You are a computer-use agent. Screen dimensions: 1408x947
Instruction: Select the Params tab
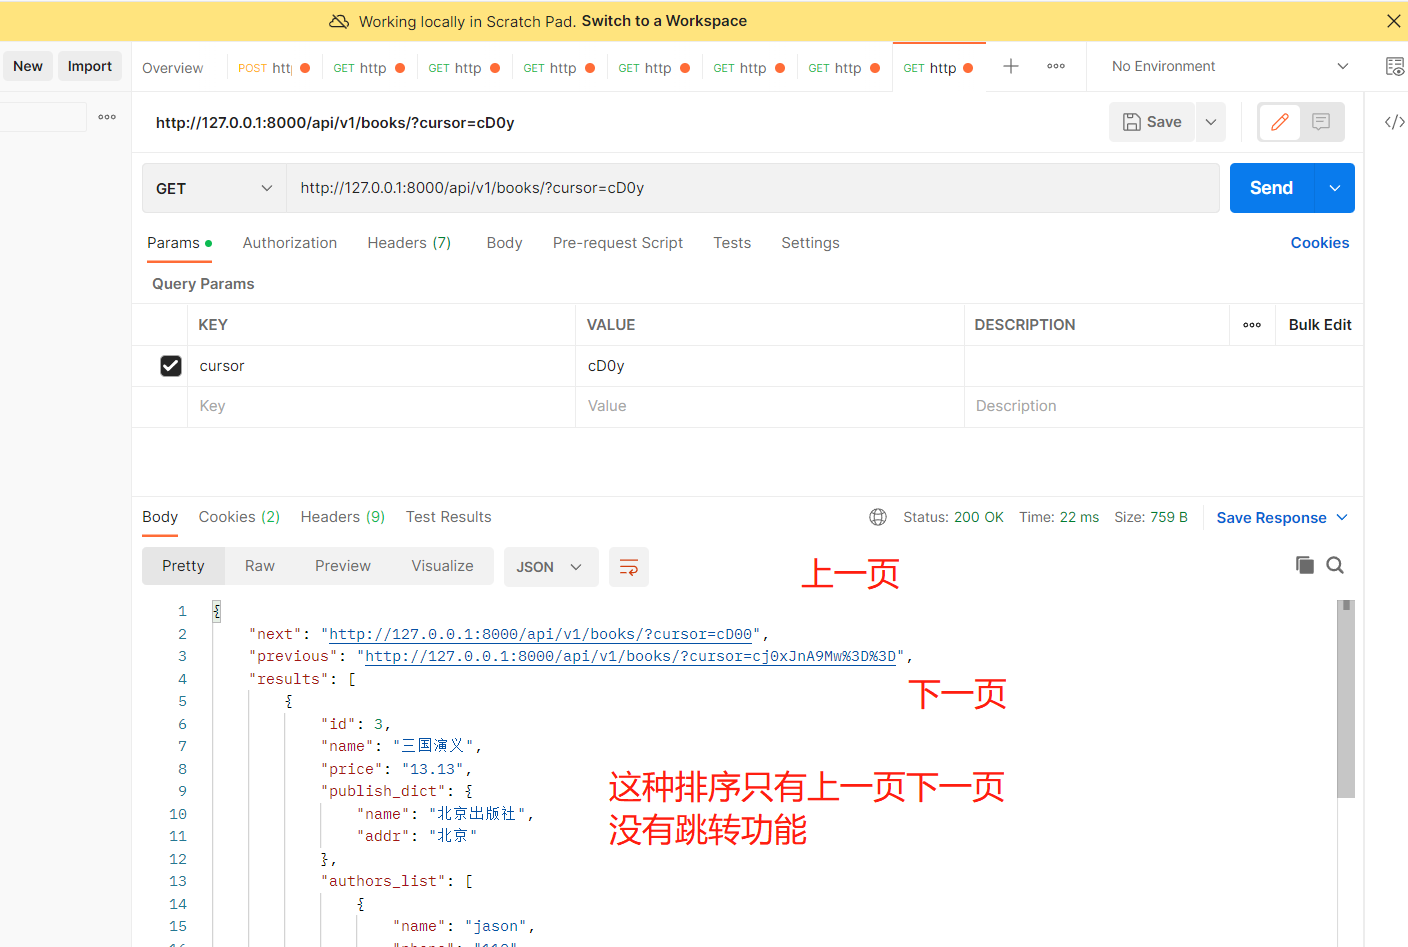(179, 243)
